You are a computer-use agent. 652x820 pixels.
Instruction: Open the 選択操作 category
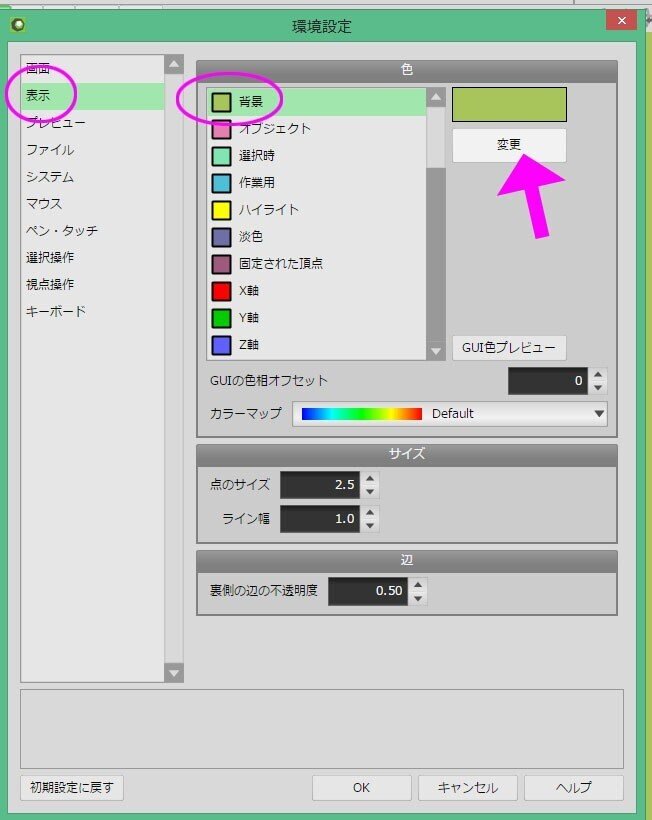92,257
